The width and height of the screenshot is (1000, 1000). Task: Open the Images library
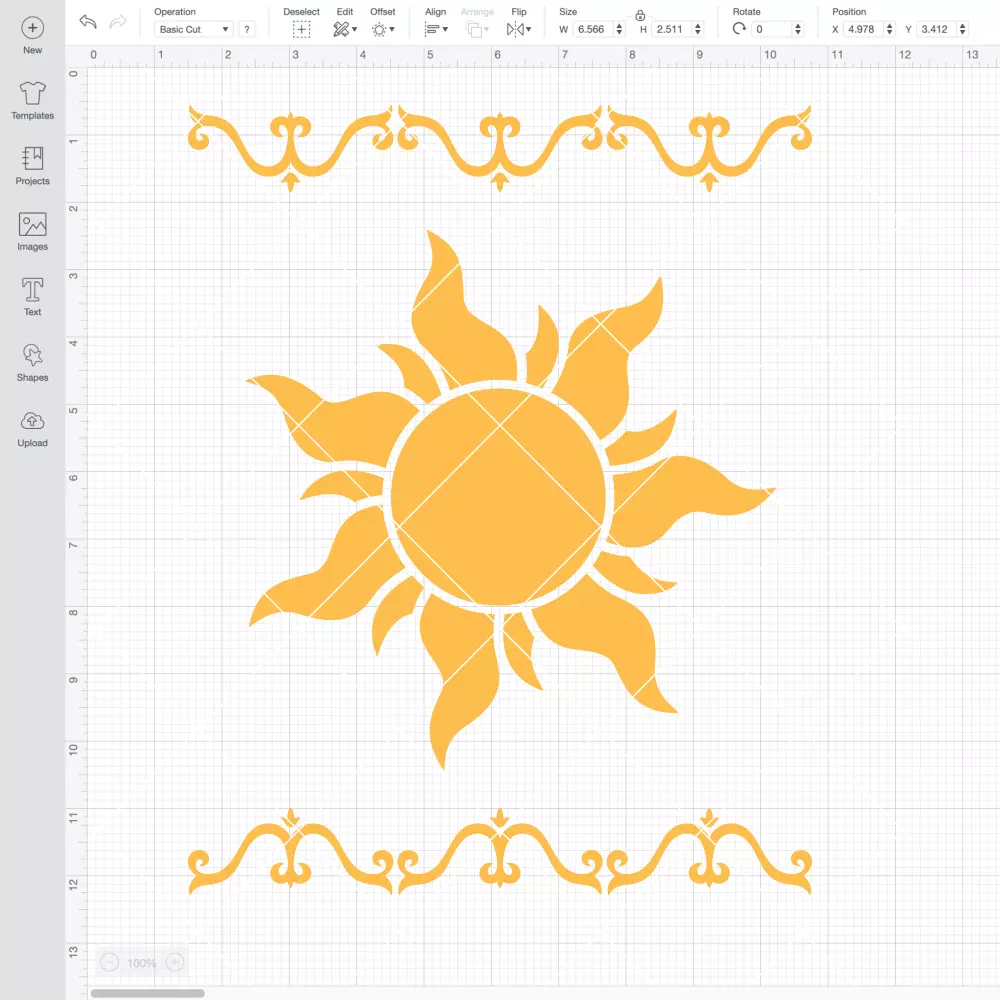coord(33,232)
